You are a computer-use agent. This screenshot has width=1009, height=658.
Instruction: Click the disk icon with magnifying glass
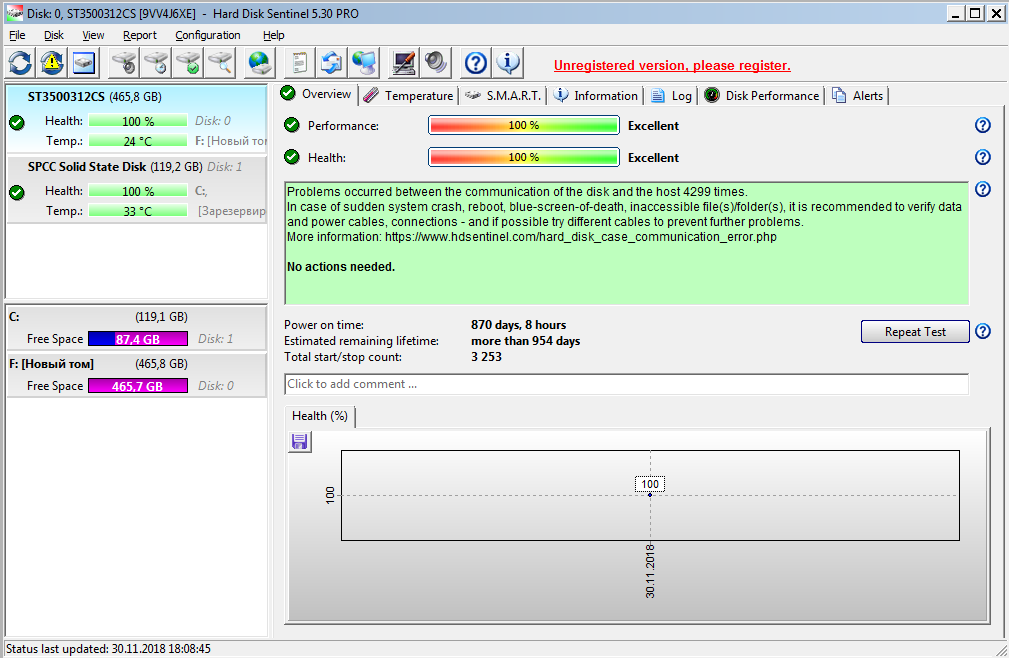(x=221, y=63)
